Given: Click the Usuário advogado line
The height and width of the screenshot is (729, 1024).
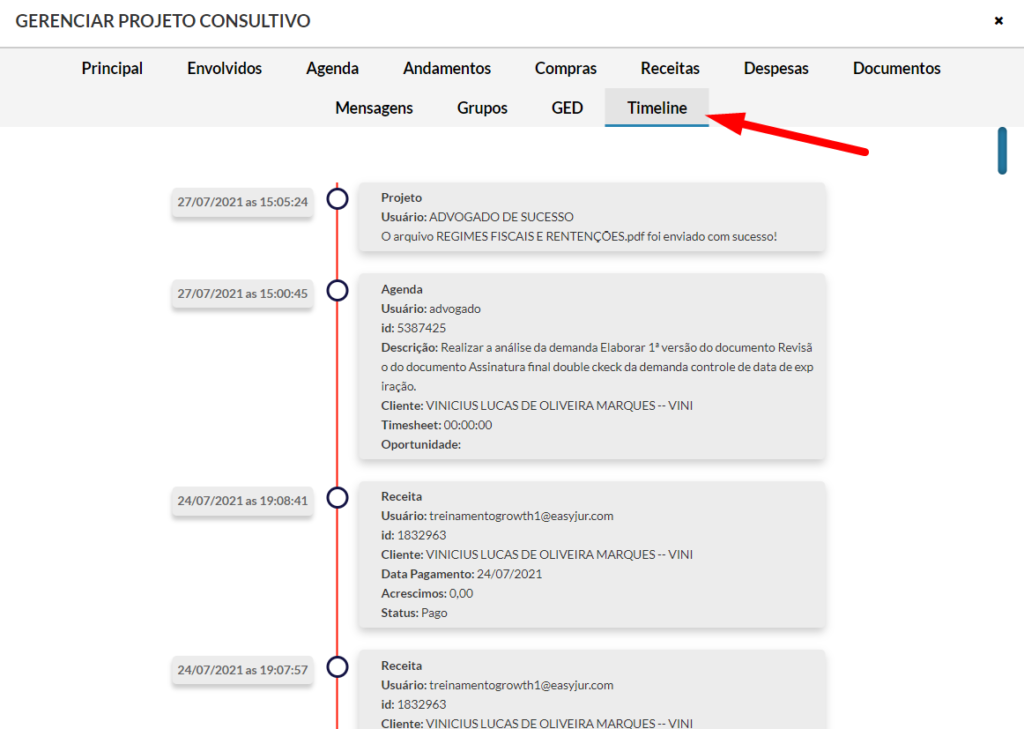Looking at the screenshot, I should 430,309.
